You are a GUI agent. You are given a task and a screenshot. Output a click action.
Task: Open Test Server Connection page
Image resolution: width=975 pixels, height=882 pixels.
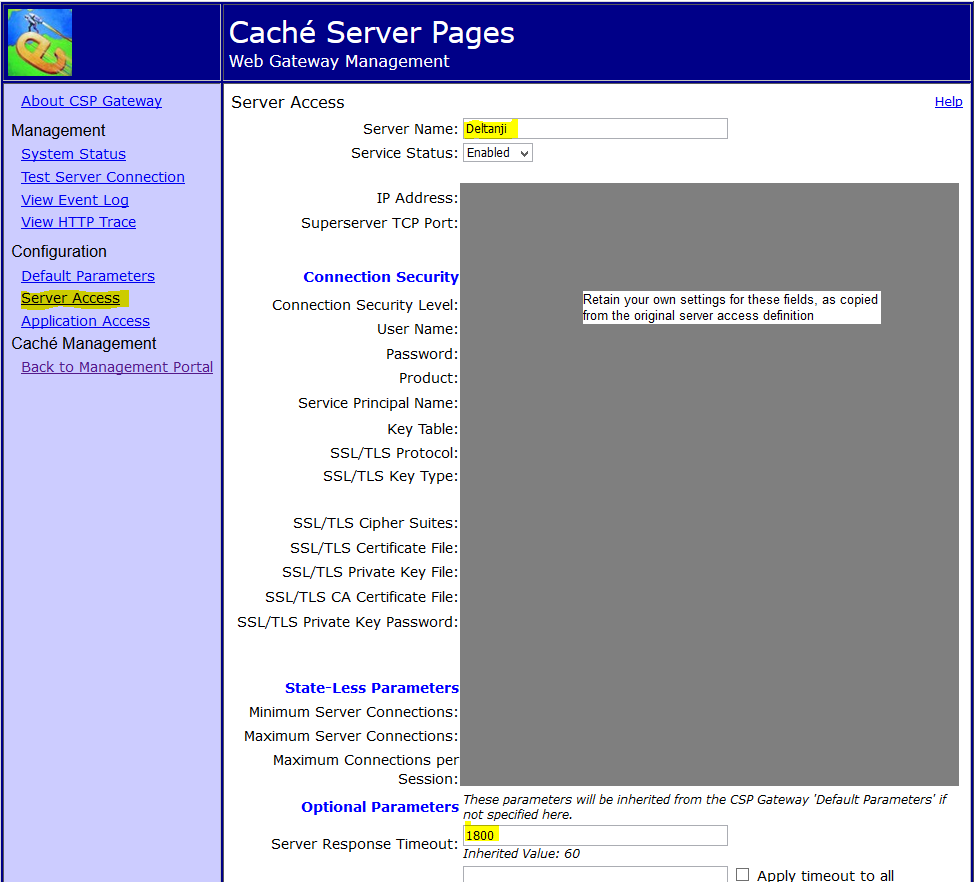pyautogui.click(x=103, y=177)
